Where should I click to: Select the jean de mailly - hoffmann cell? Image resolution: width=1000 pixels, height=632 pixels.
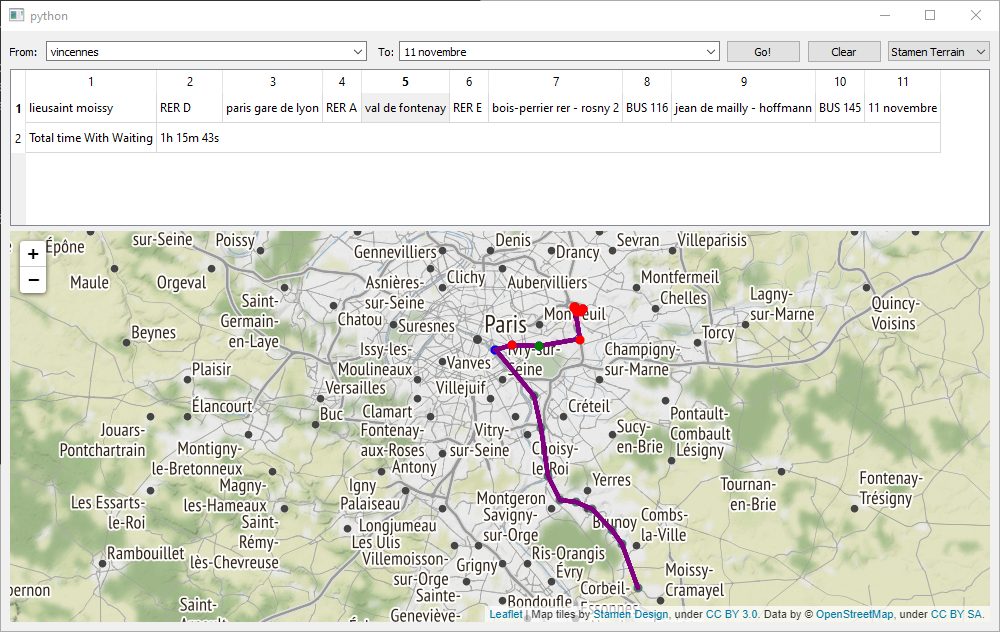point(743,108)
